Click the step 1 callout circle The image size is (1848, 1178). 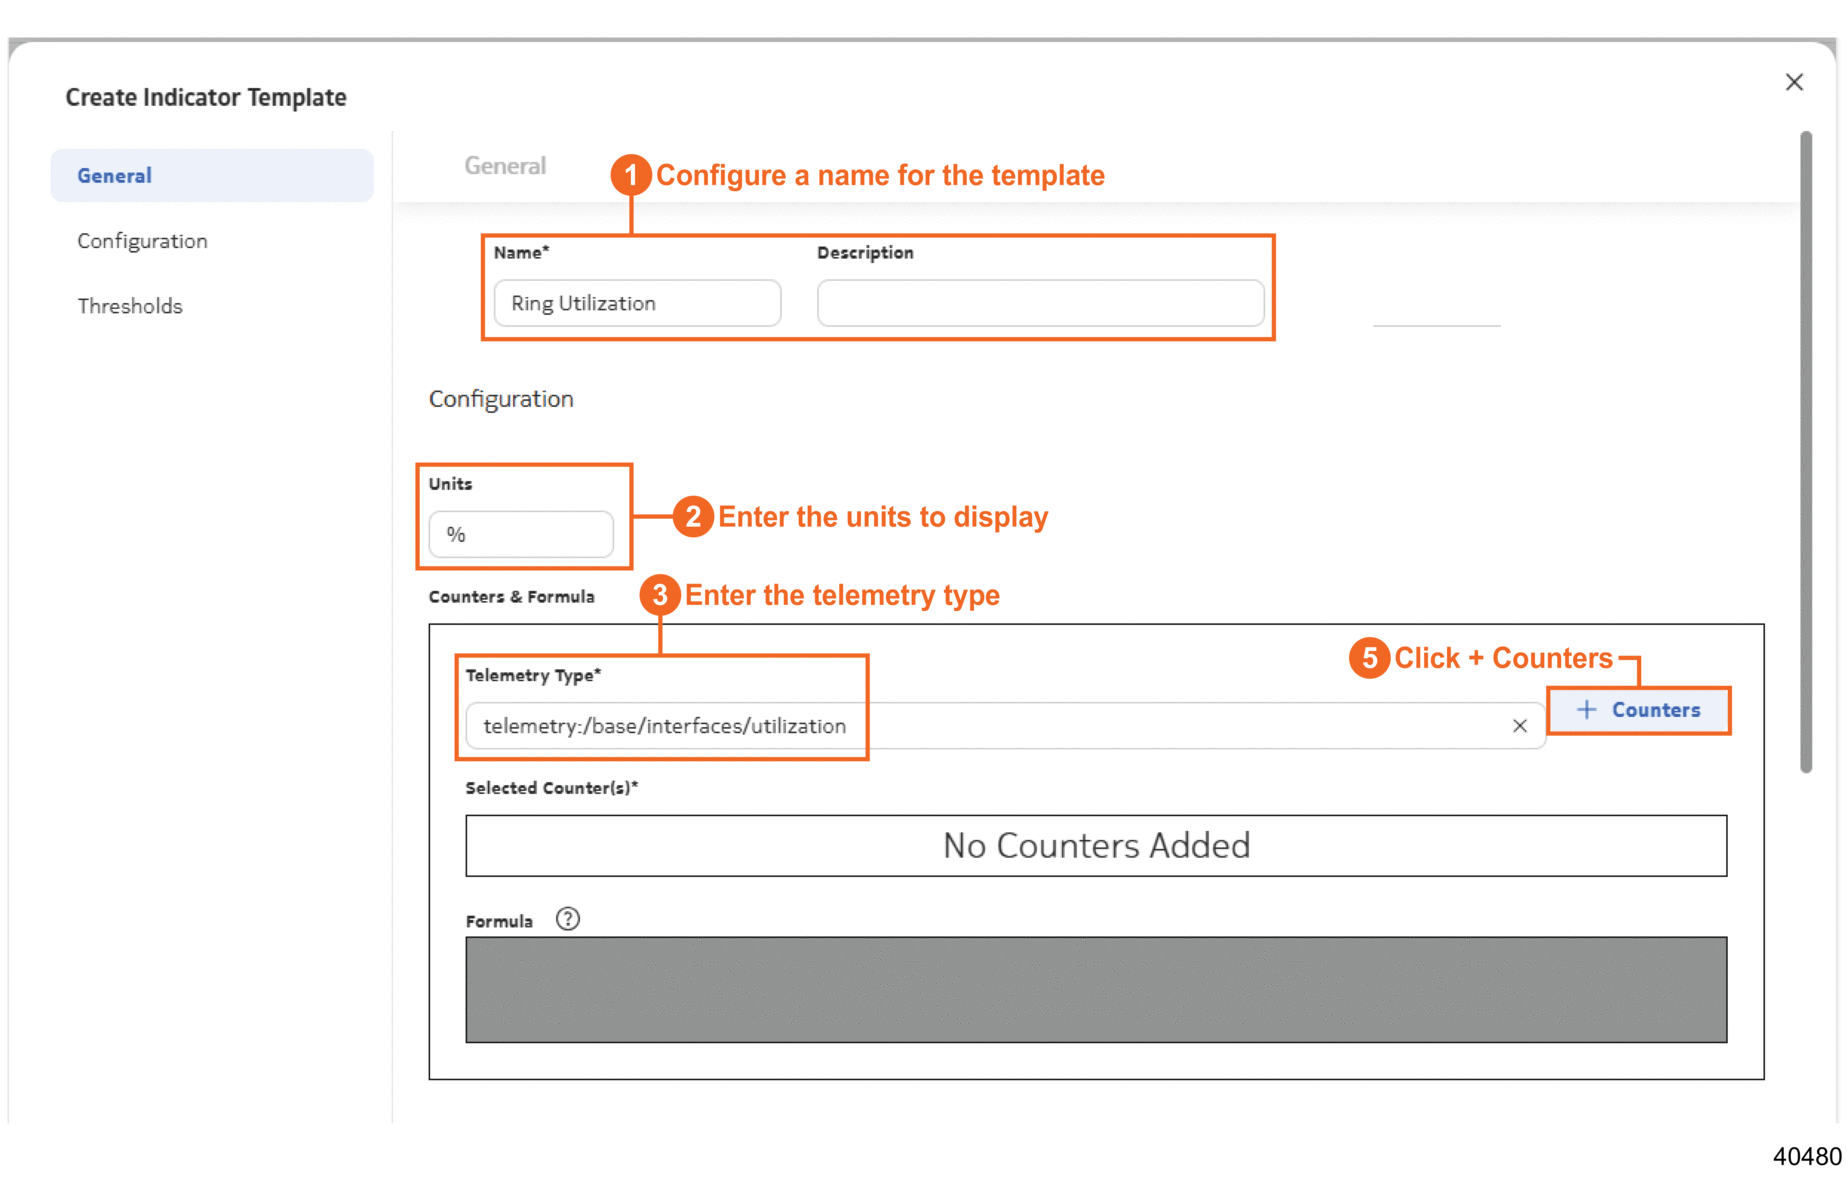coord(631,175)
